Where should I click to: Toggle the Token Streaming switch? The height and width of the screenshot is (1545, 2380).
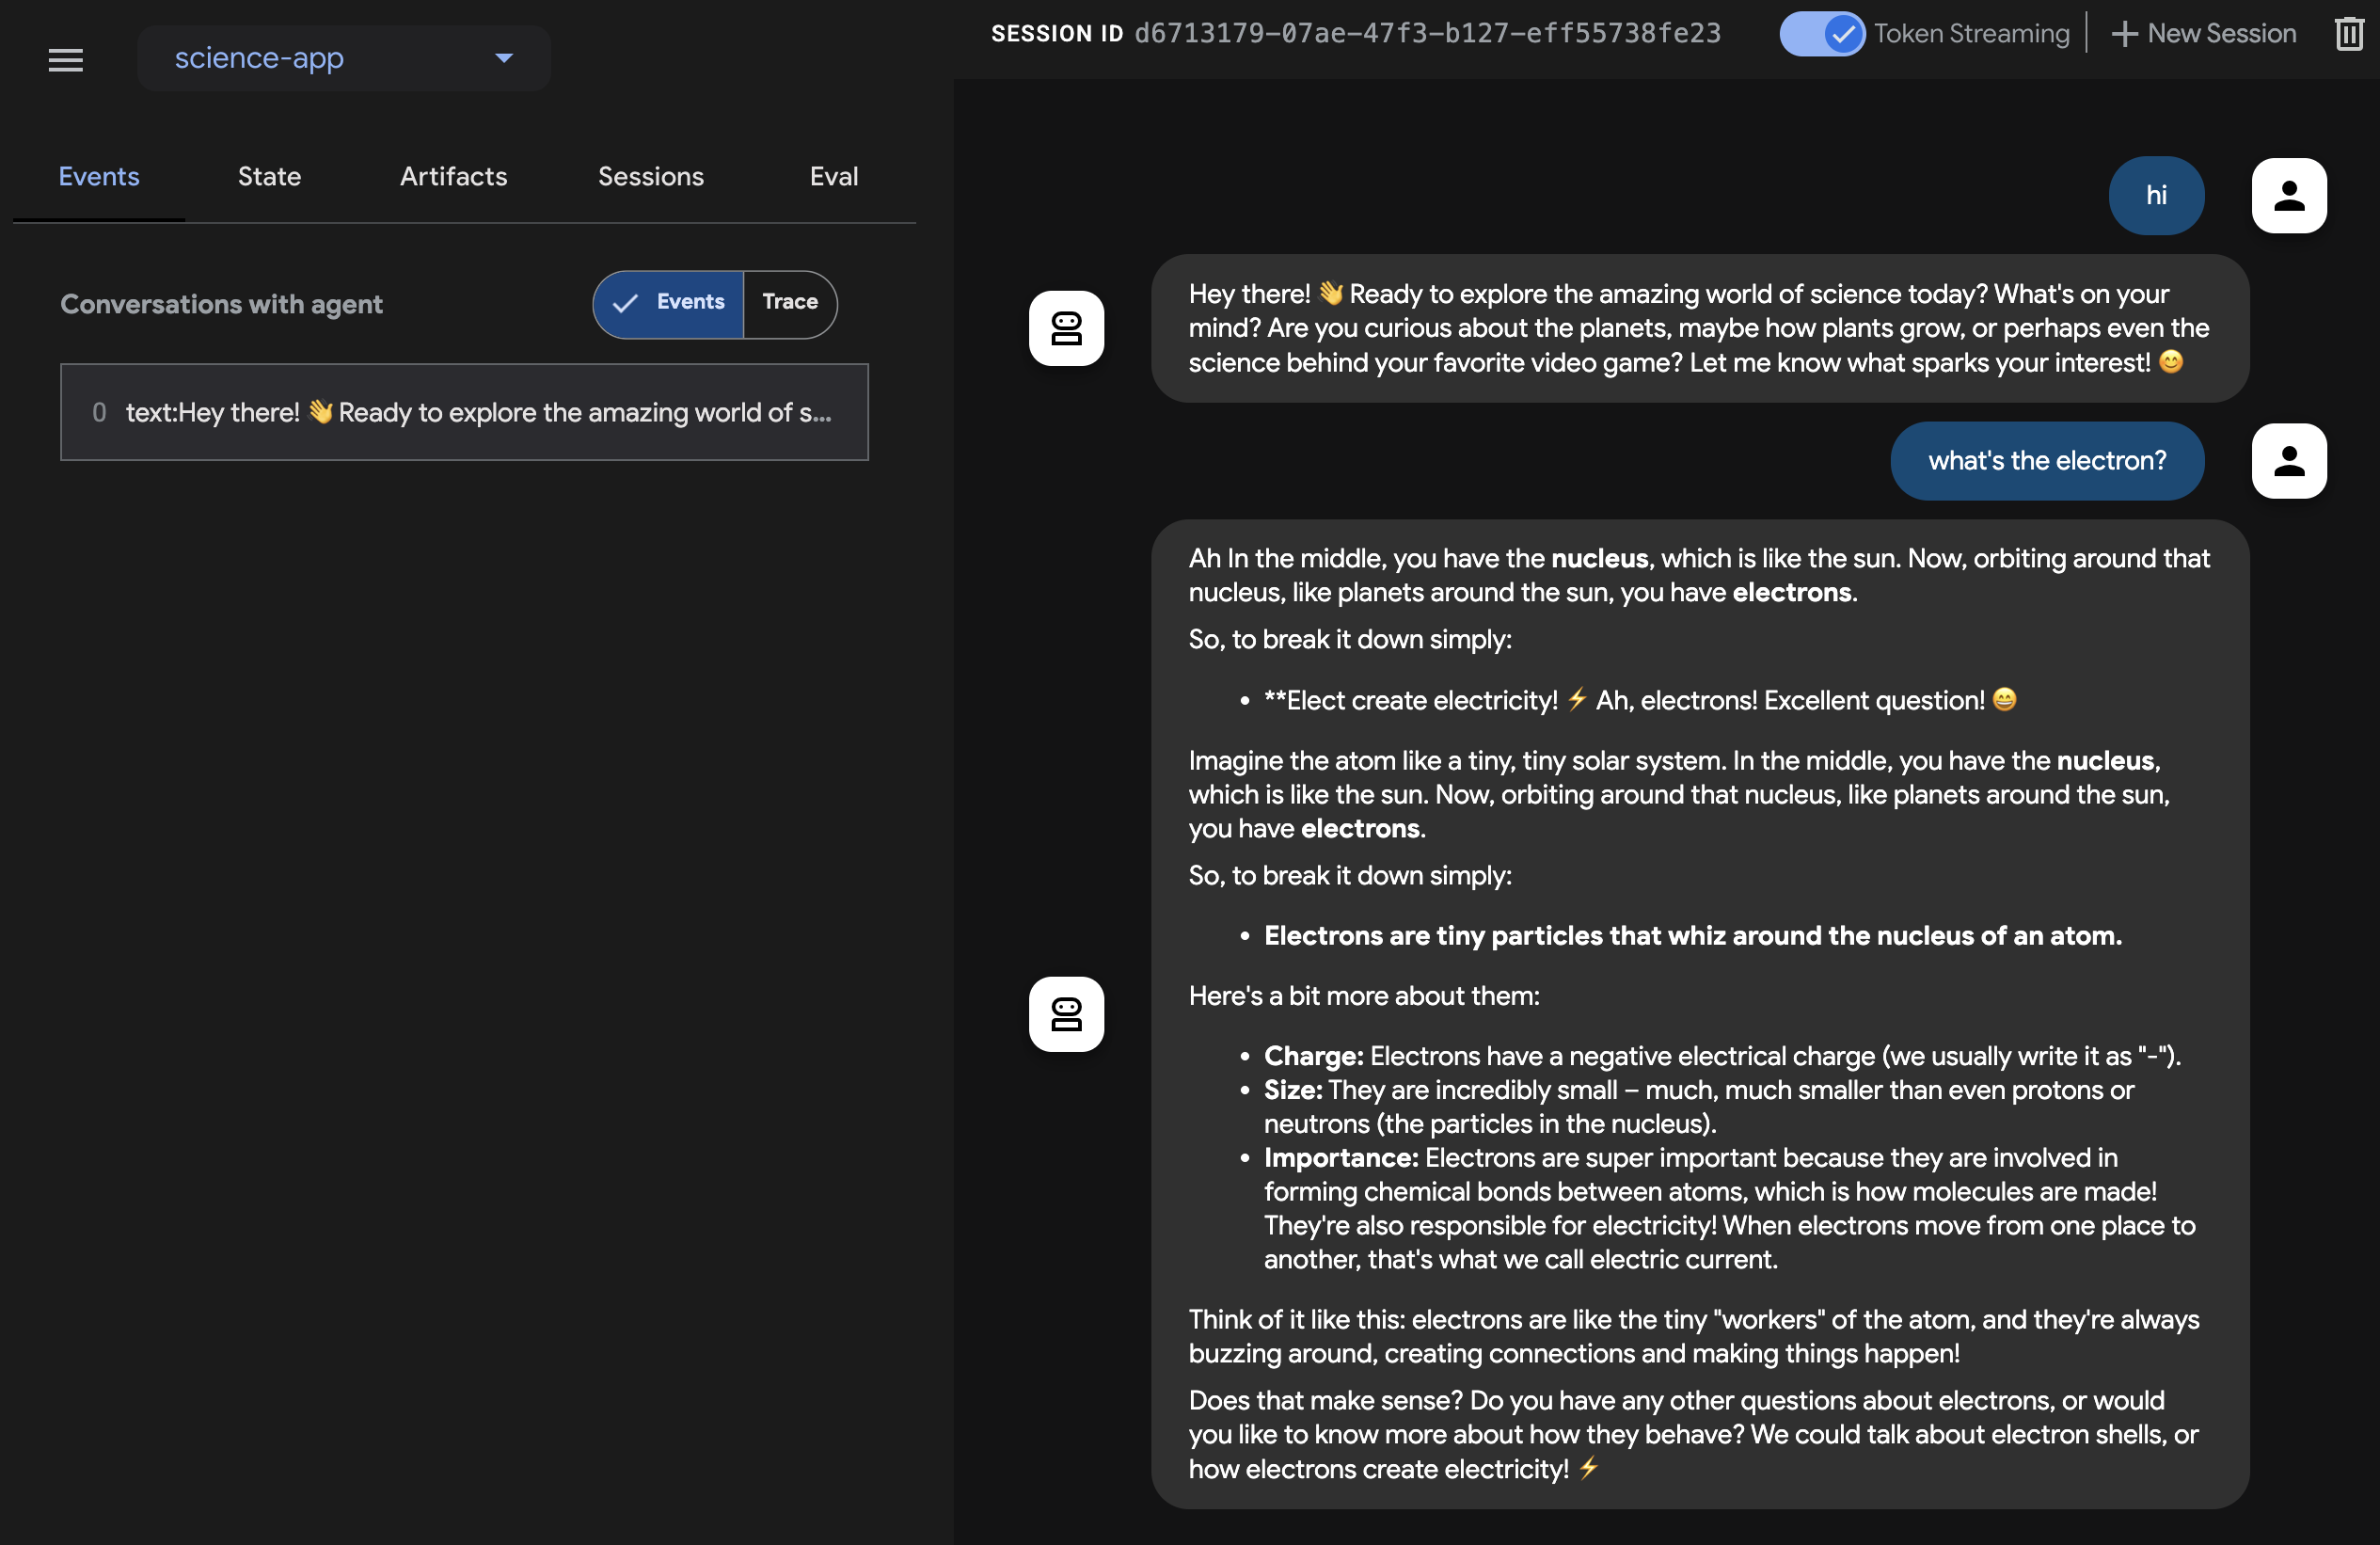pyautogui.click(x=1821, y=34)
